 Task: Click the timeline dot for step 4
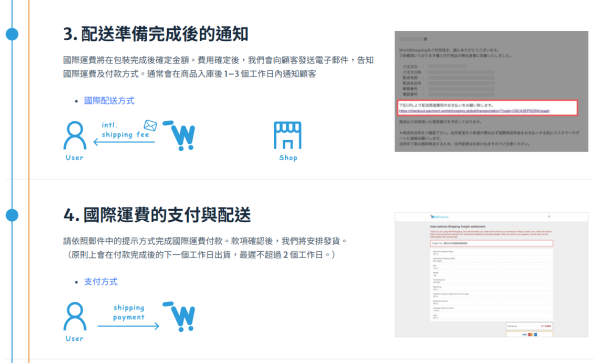pyautogui.click(x=12, y=215)
